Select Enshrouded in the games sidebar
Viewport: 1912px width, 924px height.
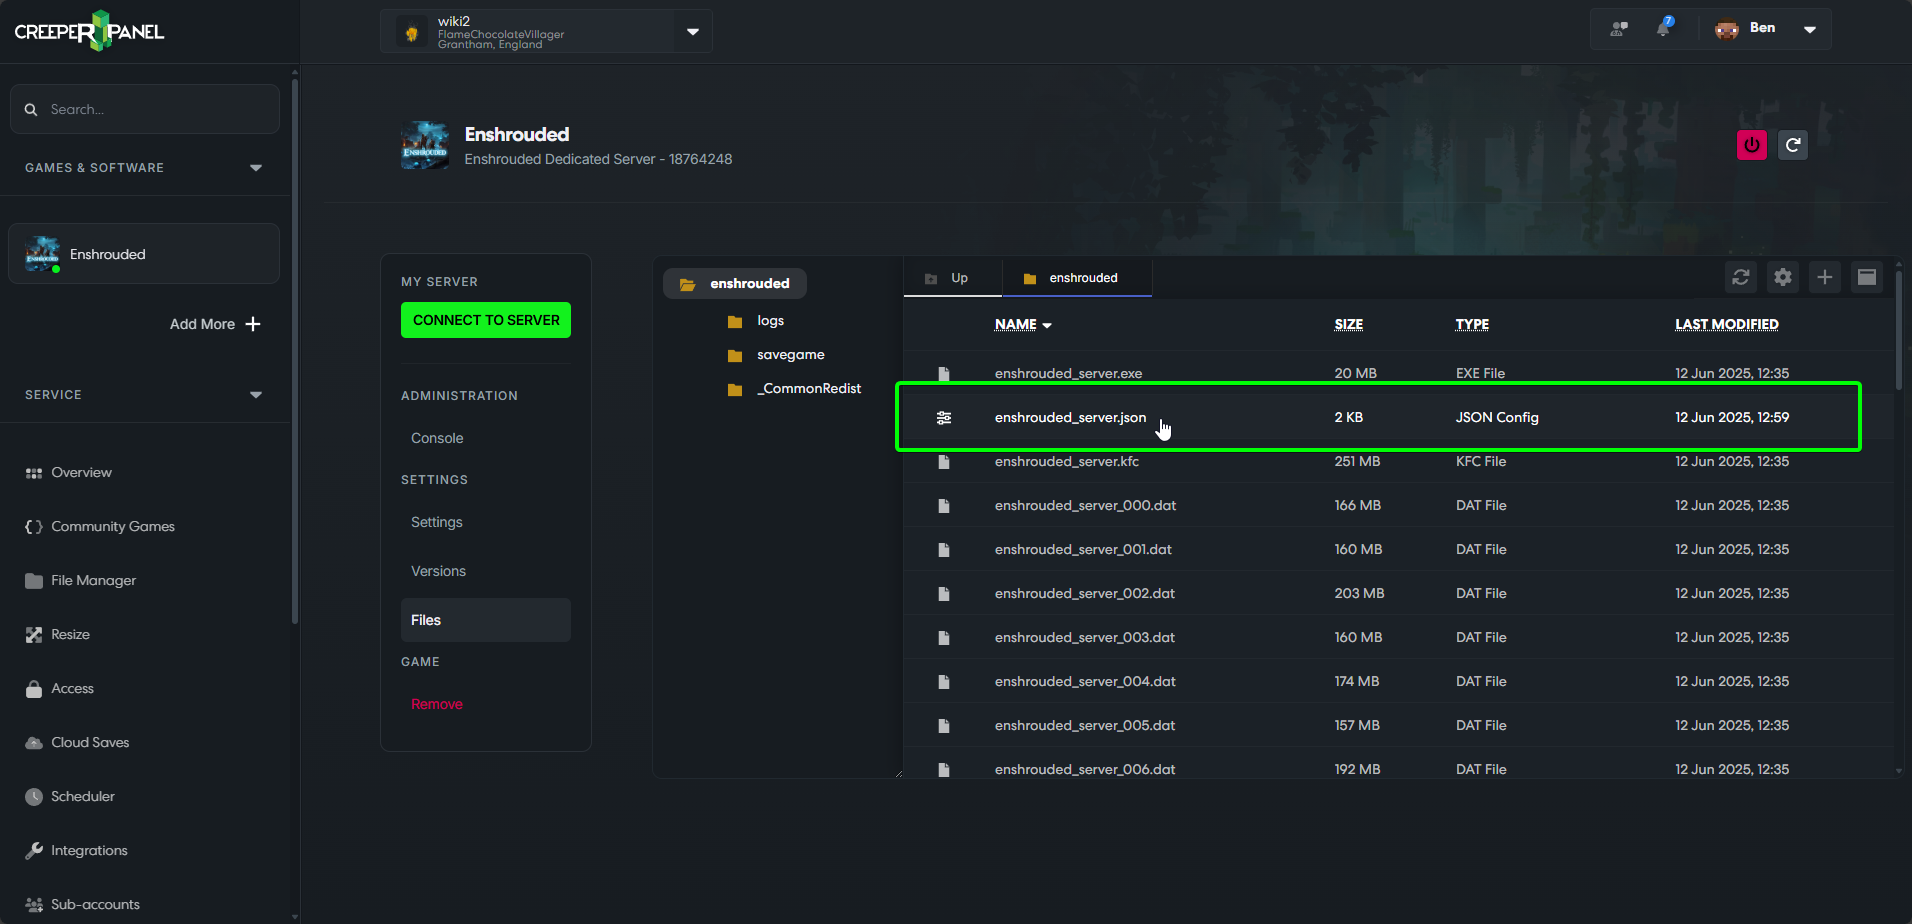pyautogui.click(x=144, y=254)
